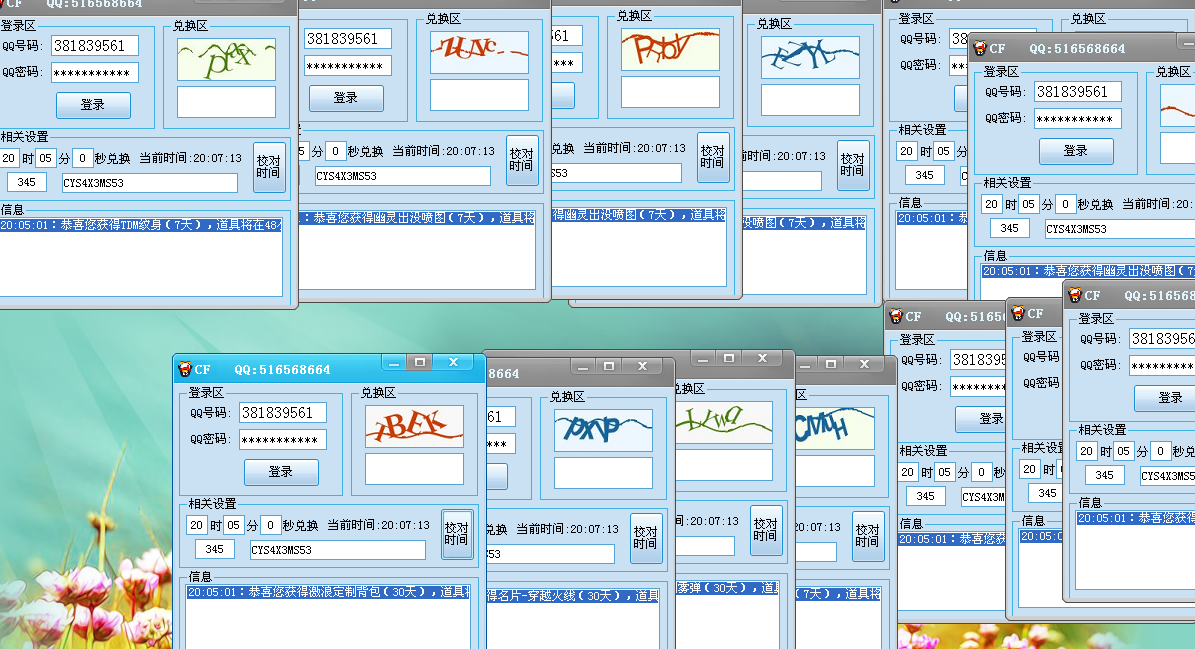Screen dimensions: 1195x649
Task: Click the CF icon of the top-right titled window
Action: point(980,49)
